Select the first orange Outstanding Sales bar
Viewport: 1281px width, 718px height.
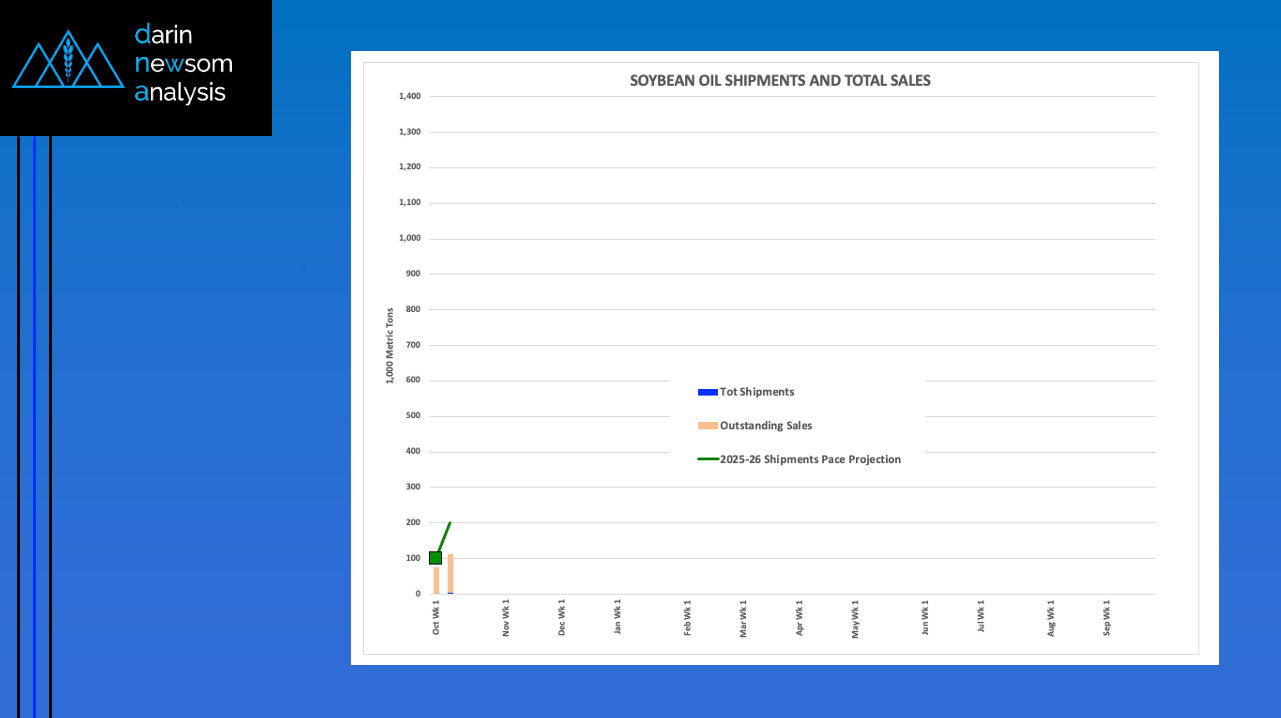click(x=436, y=580)
